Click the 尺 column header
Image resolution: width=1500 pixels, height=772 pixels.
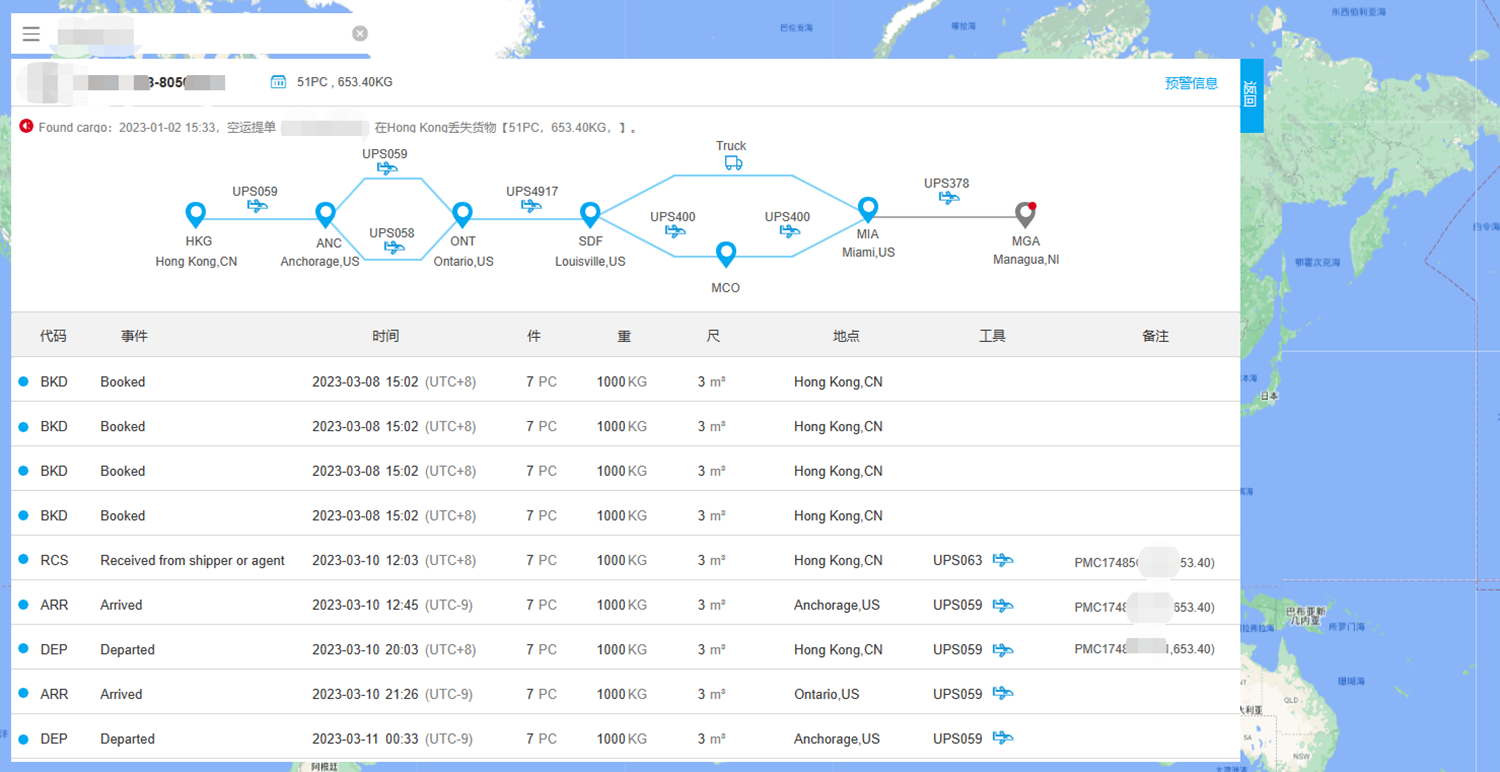click(x=713, y=336)
